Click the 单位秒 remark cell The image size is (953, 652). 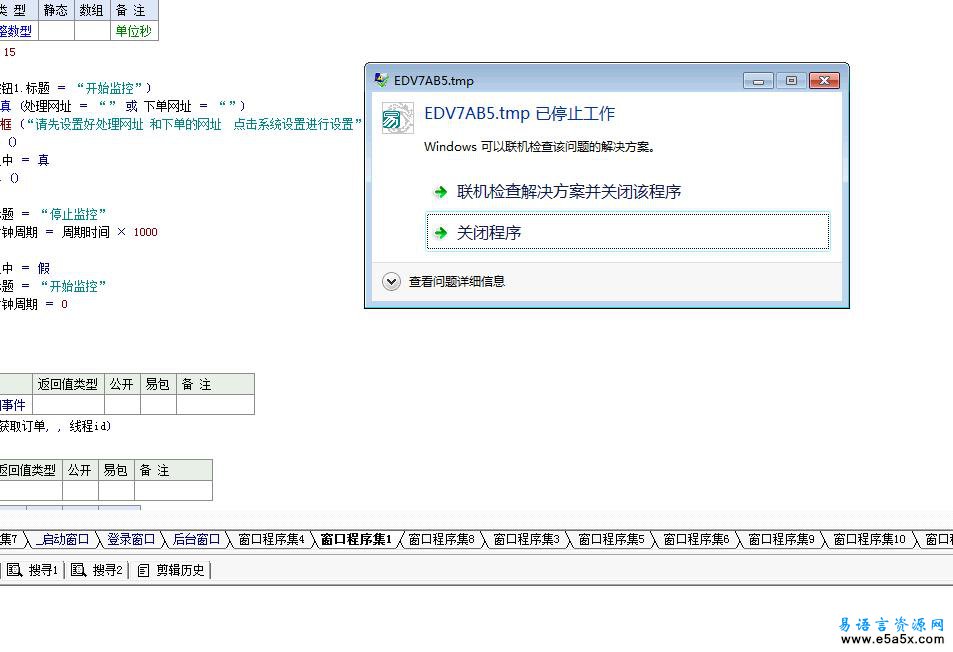pos(134,31)
